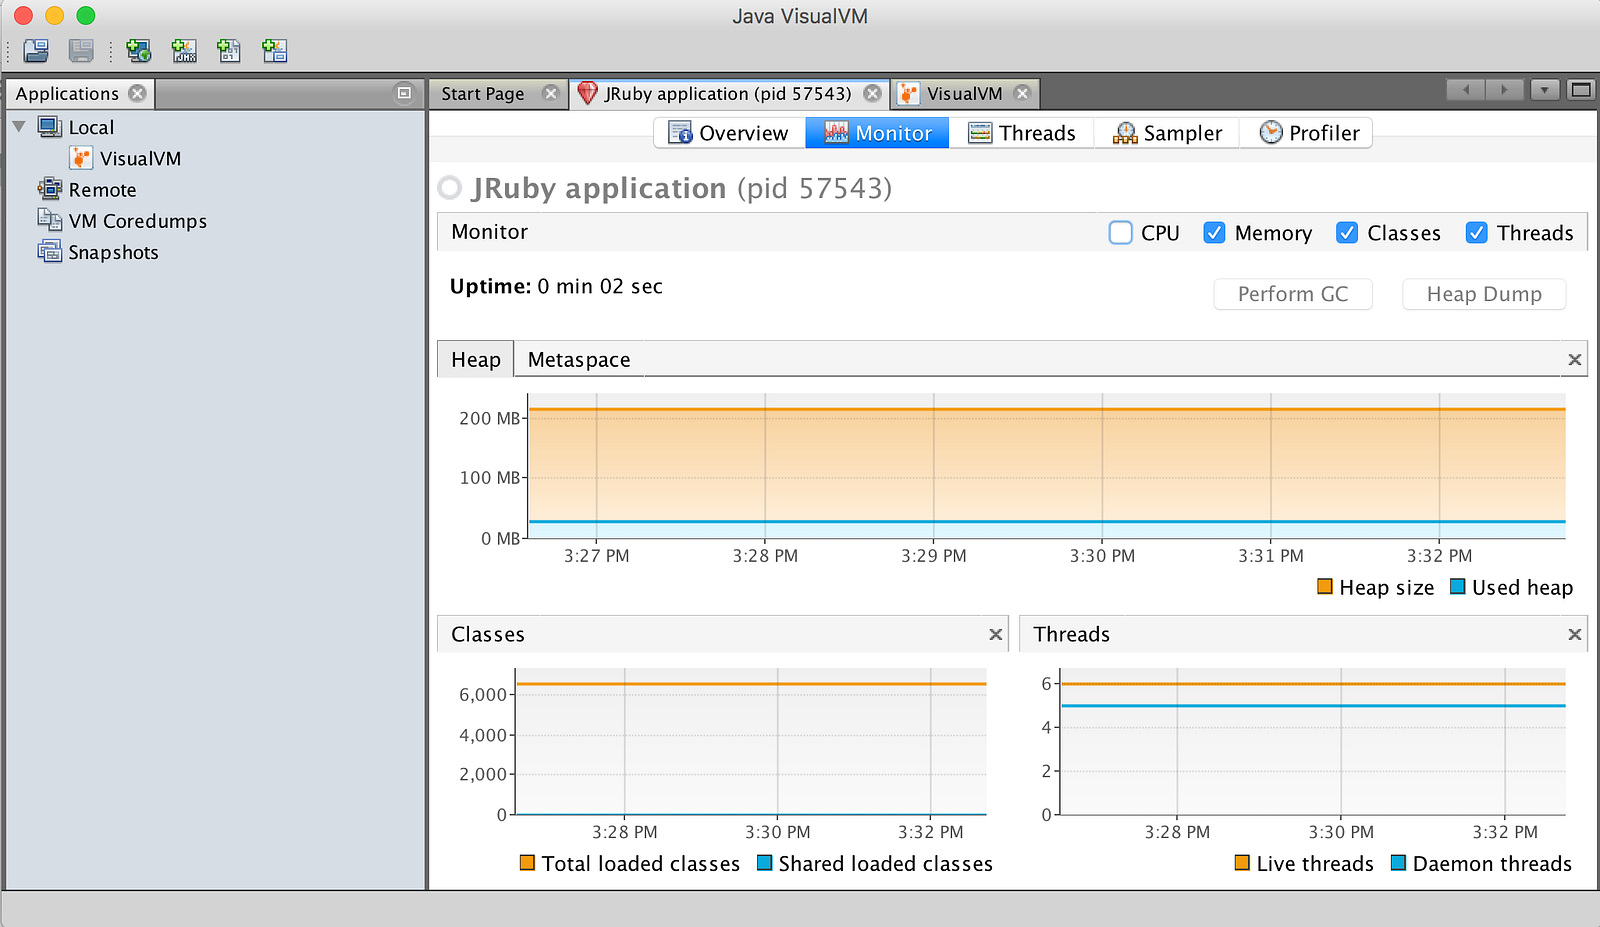Collapse the Local tree node arrow
This screenshot has height=927, width=1600.
click(x=19, y=127)
